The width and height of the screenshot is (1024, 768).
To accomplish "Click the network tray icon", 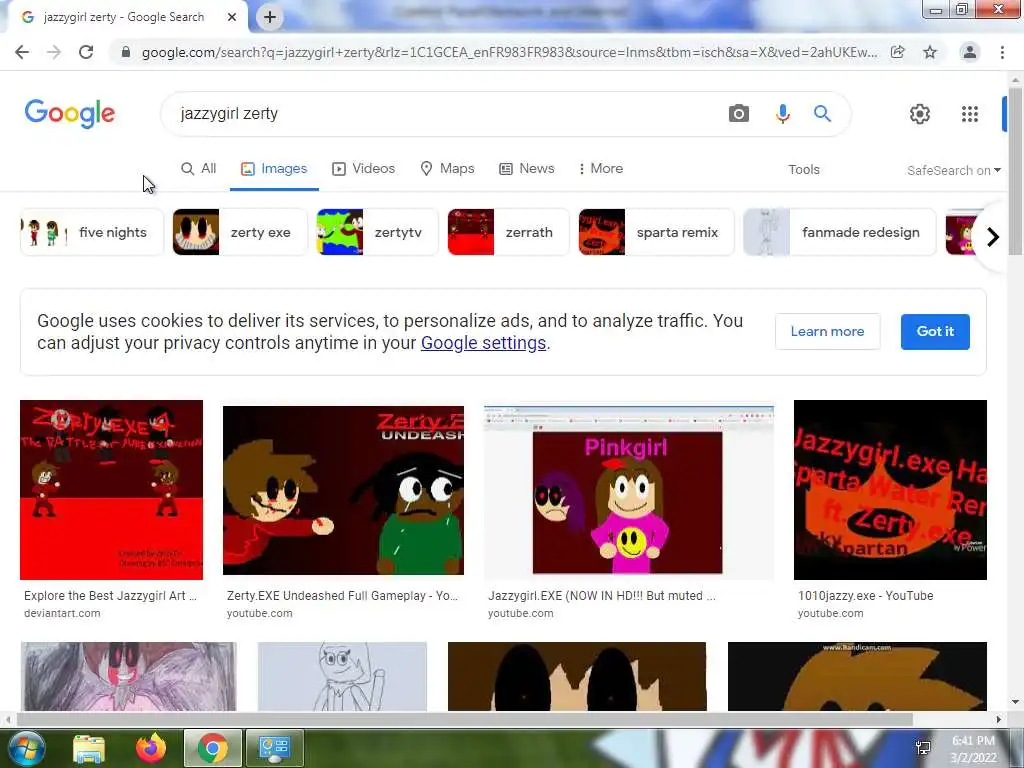I will click(923, 748).
